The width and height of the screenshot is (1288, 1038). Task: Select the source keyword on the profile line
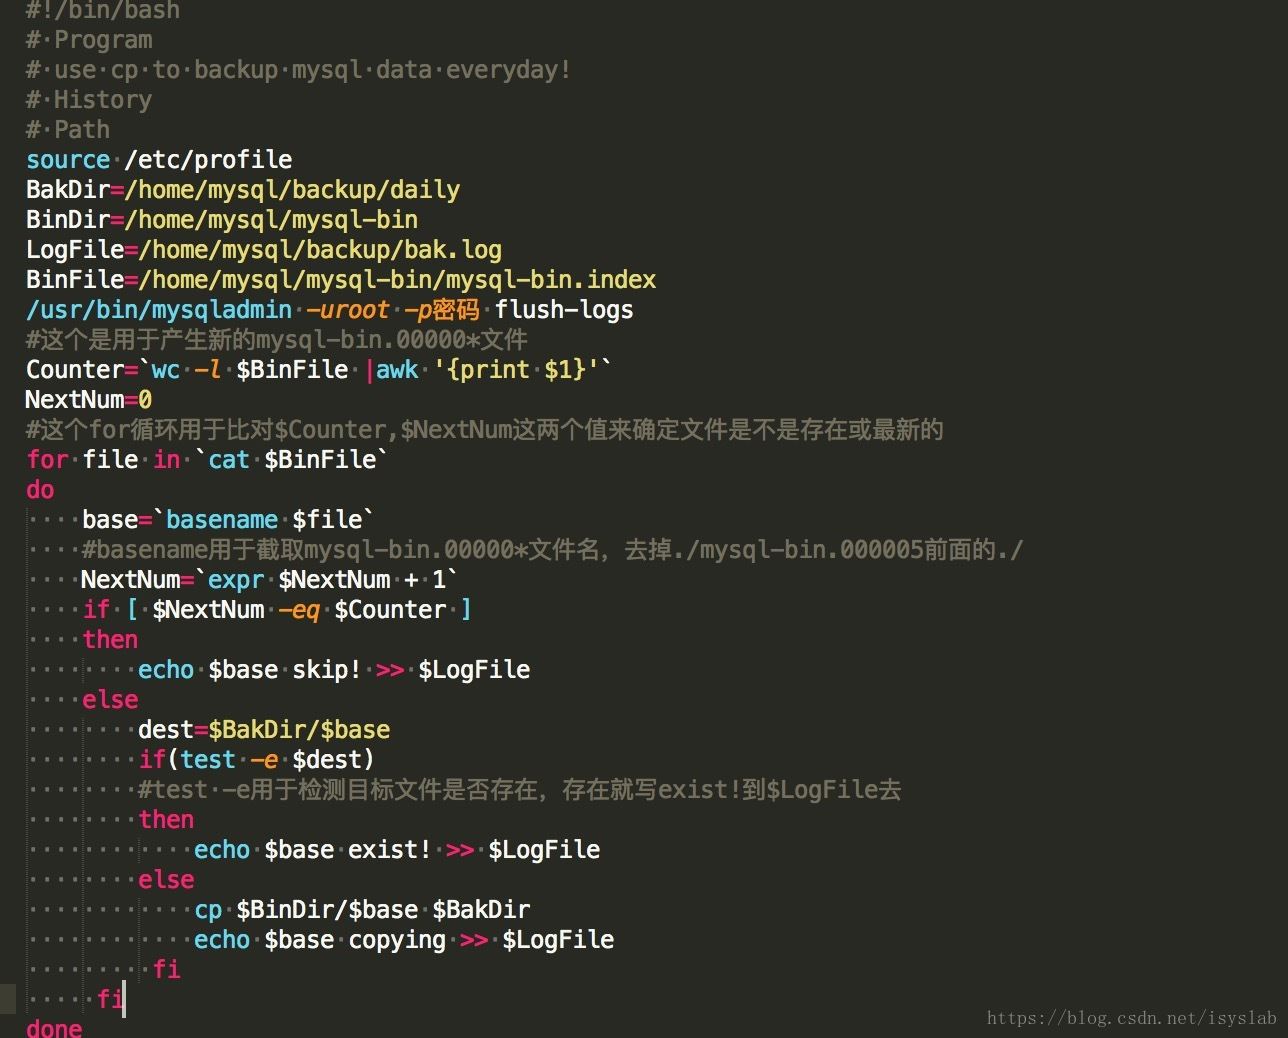[x=66, y=159]
